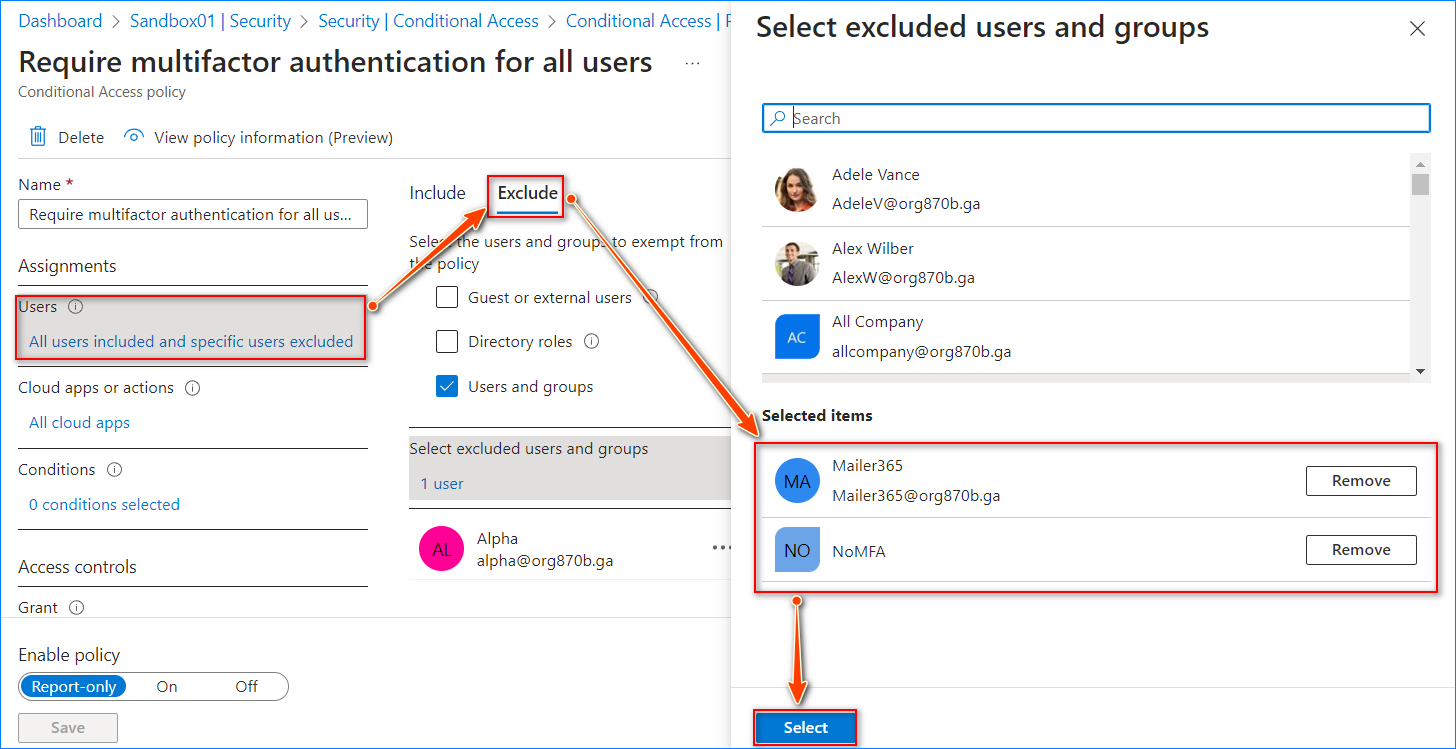Set Enable policy to Off
This screenshot has width=1456, height=749.
pos(246,687)
